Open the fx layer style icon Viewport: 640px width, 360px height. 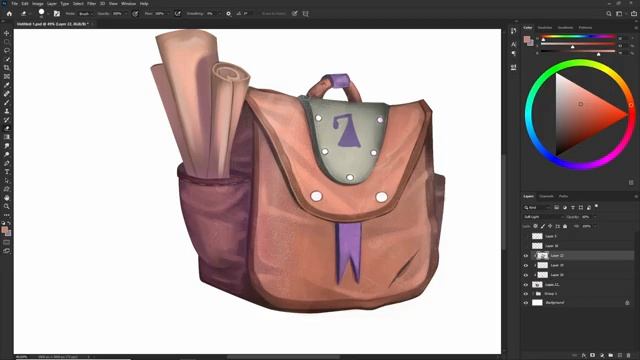(x=584, y=356)
